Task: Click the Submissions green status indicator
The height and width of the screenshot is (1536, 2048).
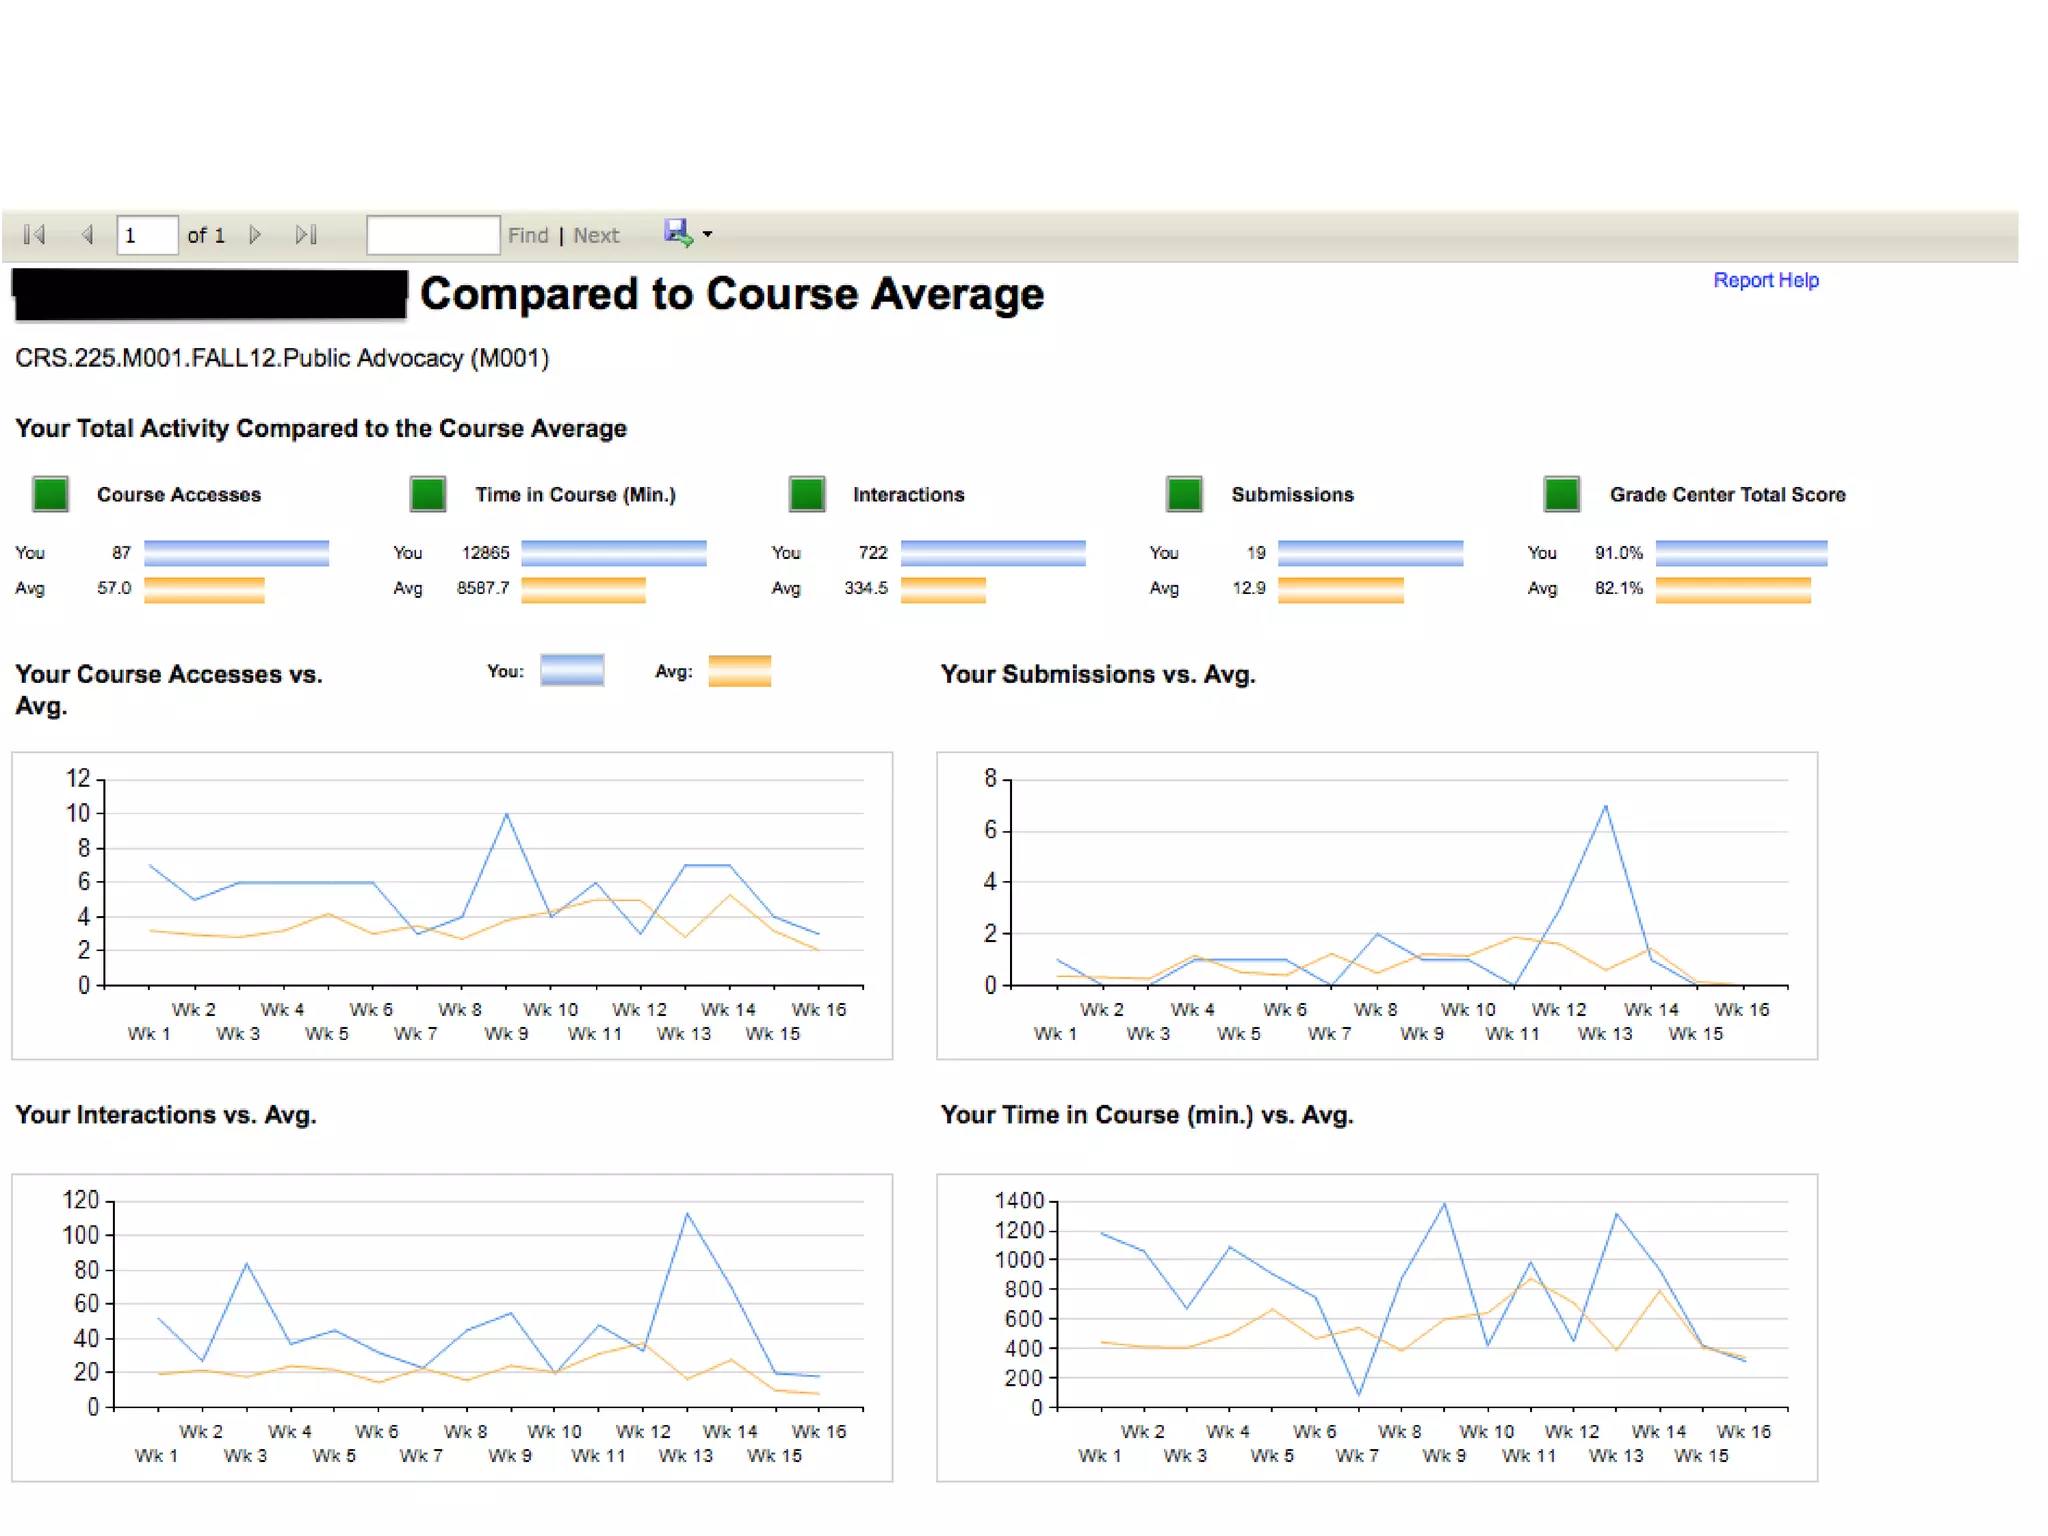Action: (1184, 494)
